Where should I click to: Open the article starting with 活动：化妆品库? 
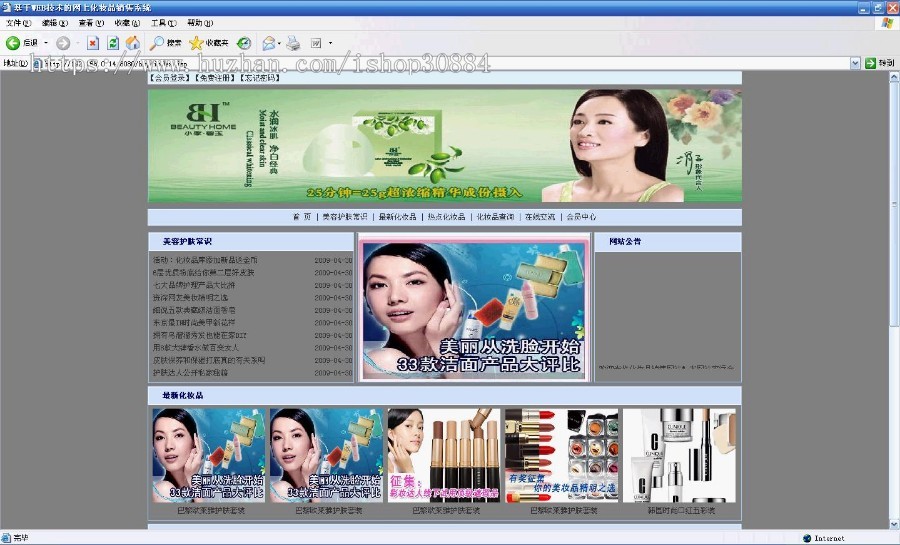pos(205,260)
